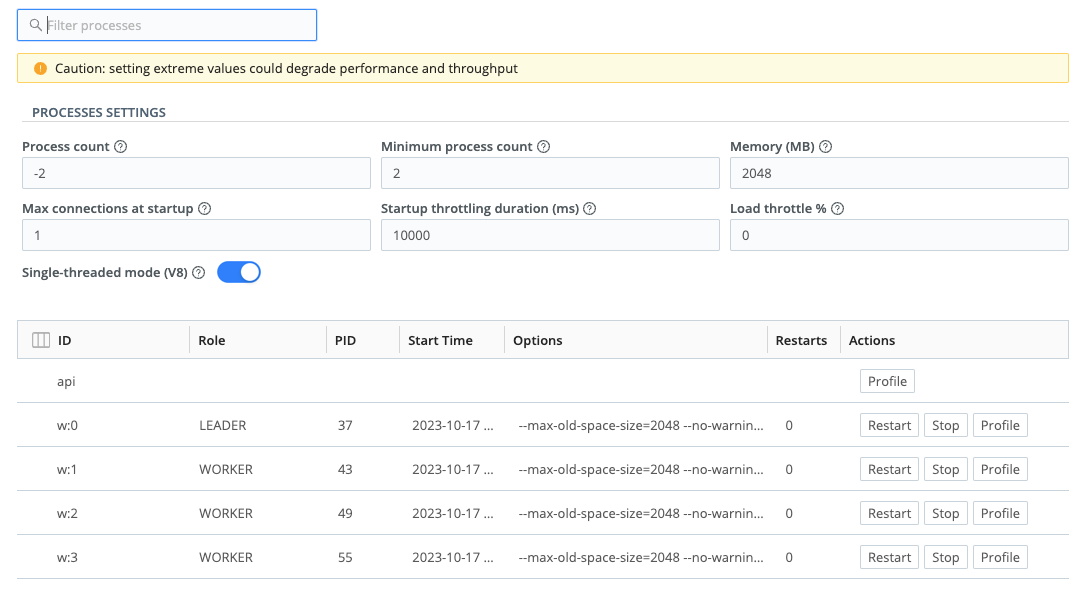
Task: View Minimum process count help tooltip
Action: click(x=543, y=146)
